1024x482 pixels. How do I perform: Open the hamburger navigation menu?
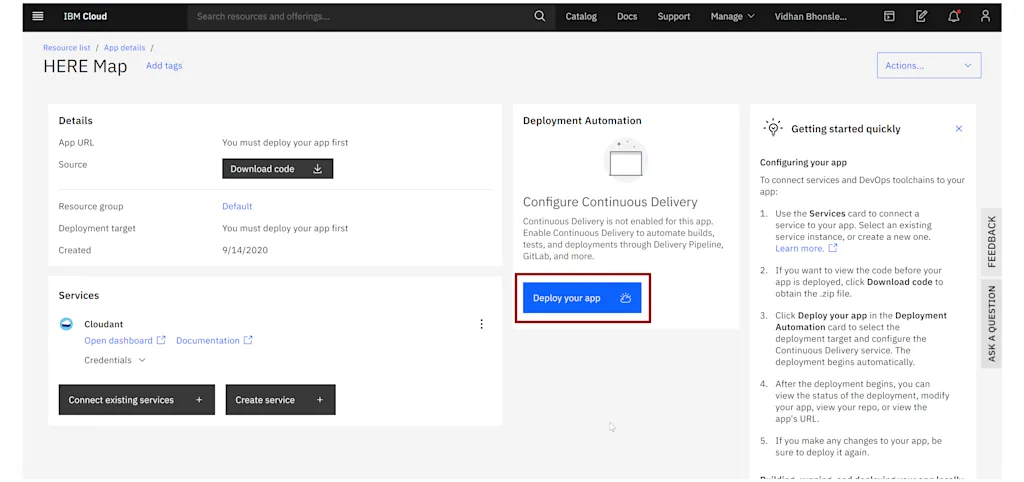coord(38,16)
